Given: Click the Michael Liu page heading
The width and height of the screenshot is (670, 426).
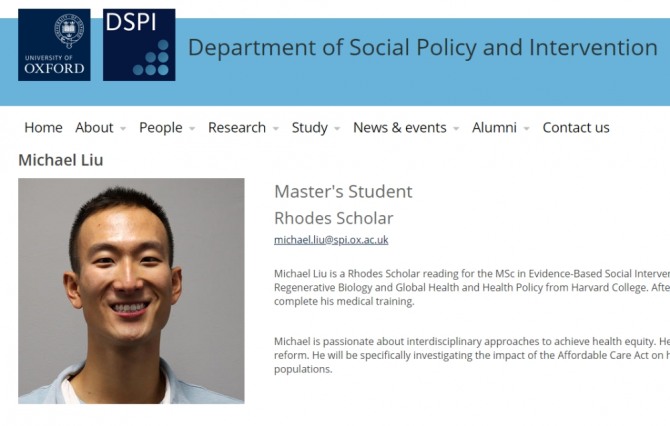Looking at the screenshot, I should 60,160.
